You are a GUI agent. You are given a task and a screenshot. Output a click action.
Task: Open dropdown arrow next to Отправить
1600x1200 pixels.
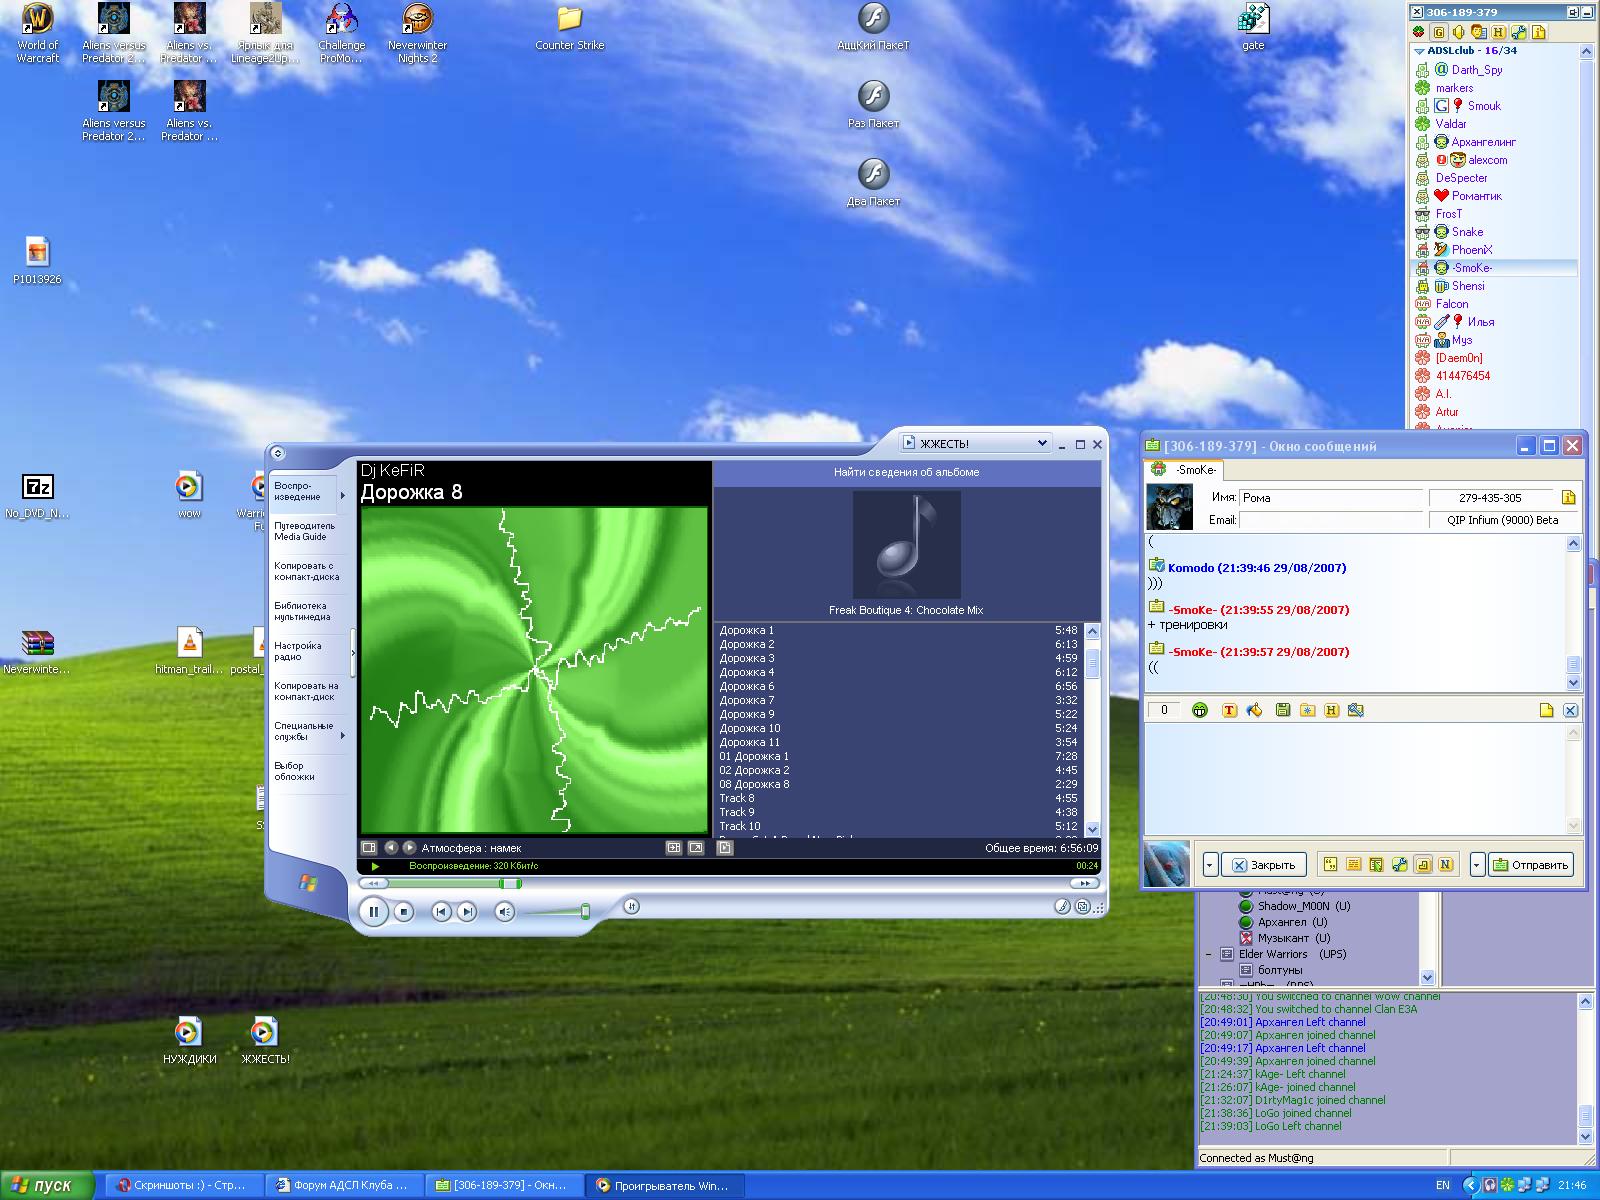coord(1477,865)
